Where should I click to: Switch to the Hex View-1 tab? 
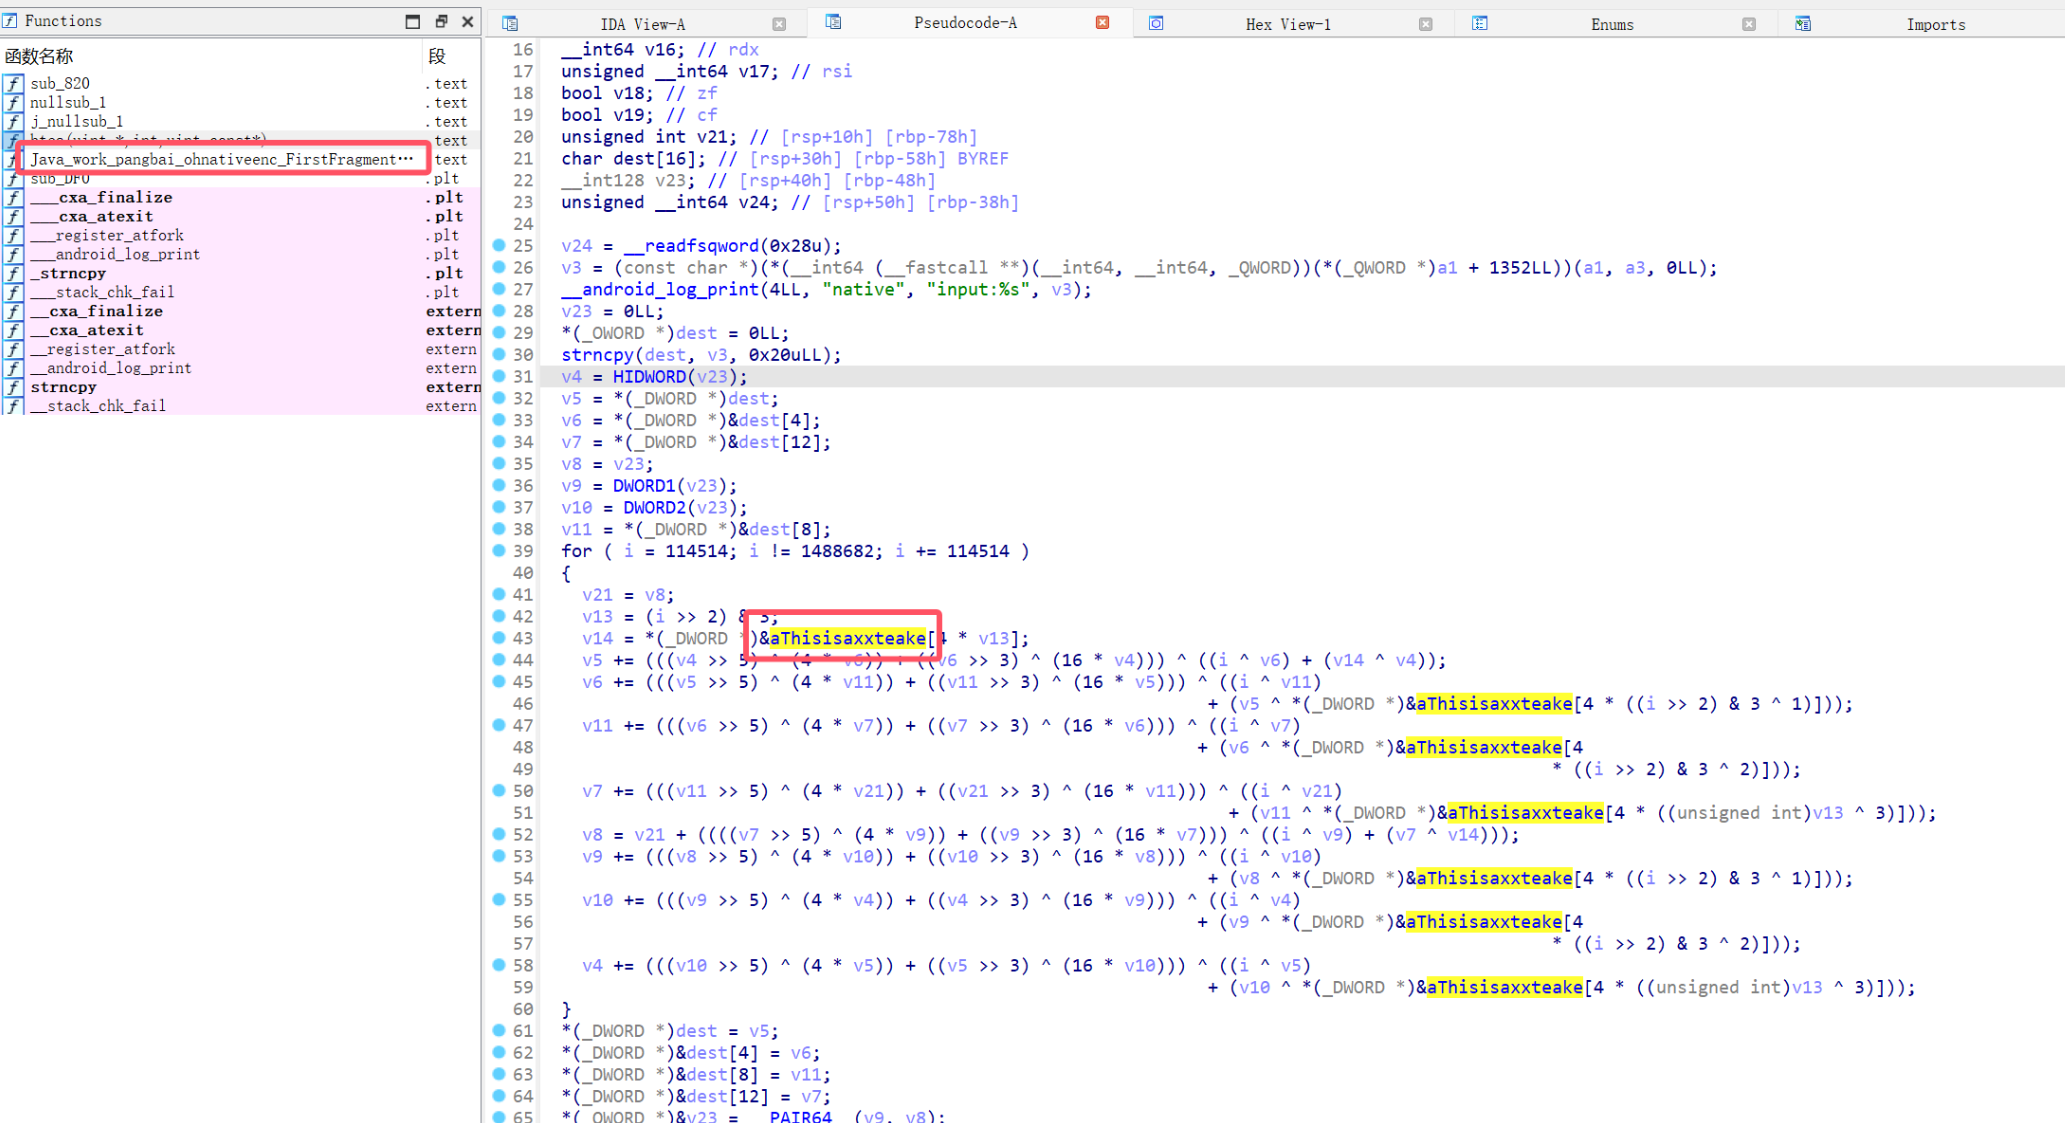(1287, 24)
